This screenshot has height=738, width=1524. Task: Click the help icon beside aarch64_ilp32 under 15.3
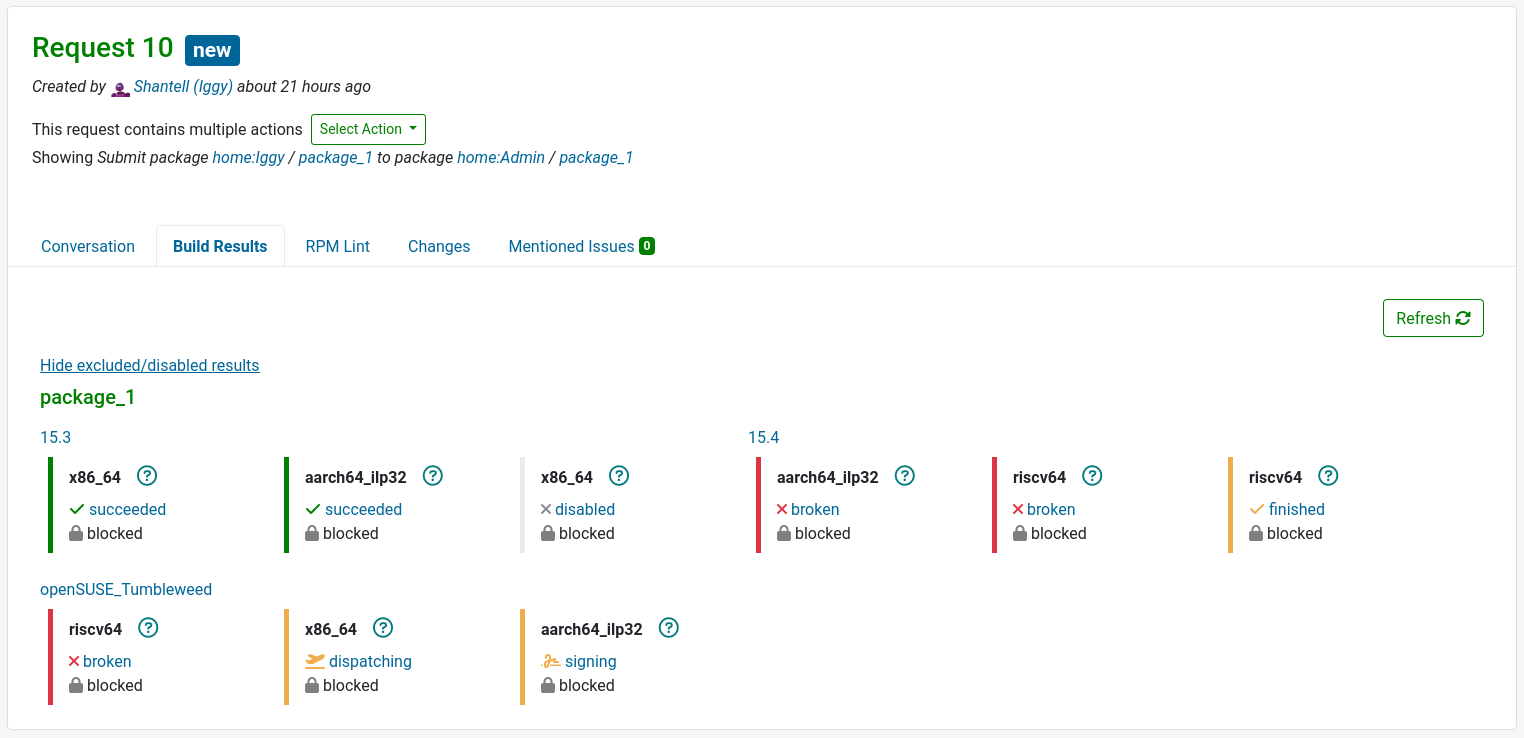432,476
